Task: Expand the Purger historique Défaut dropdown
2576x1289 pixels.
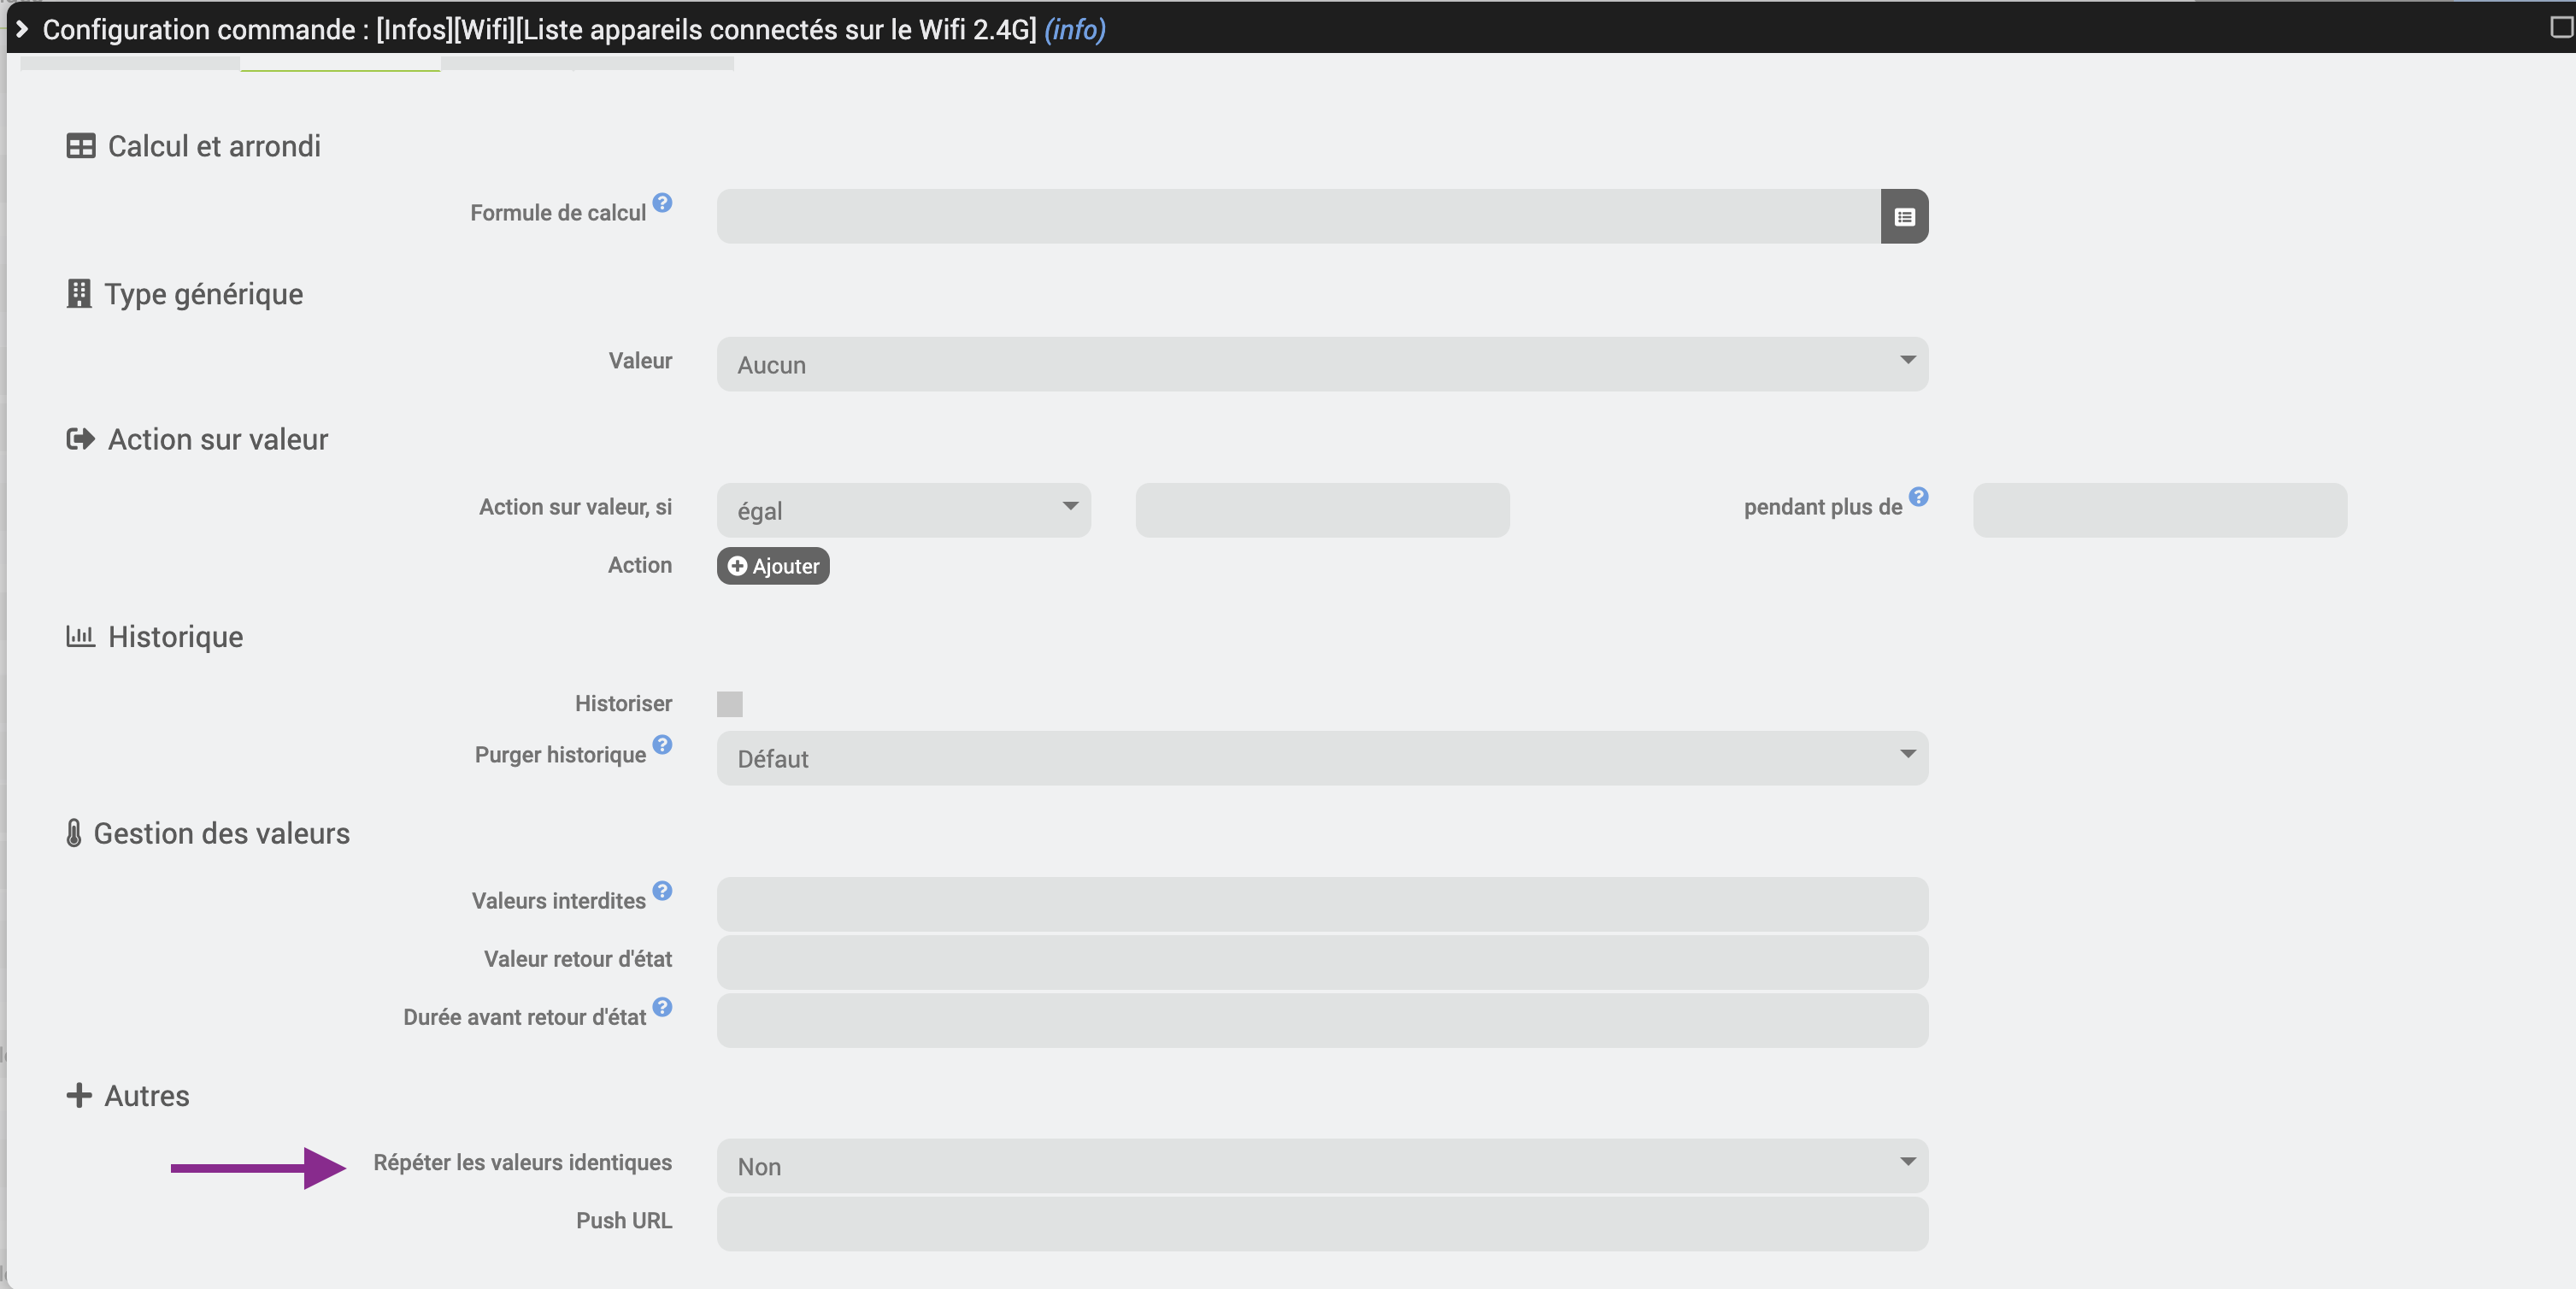Action: coord(1321,758)
